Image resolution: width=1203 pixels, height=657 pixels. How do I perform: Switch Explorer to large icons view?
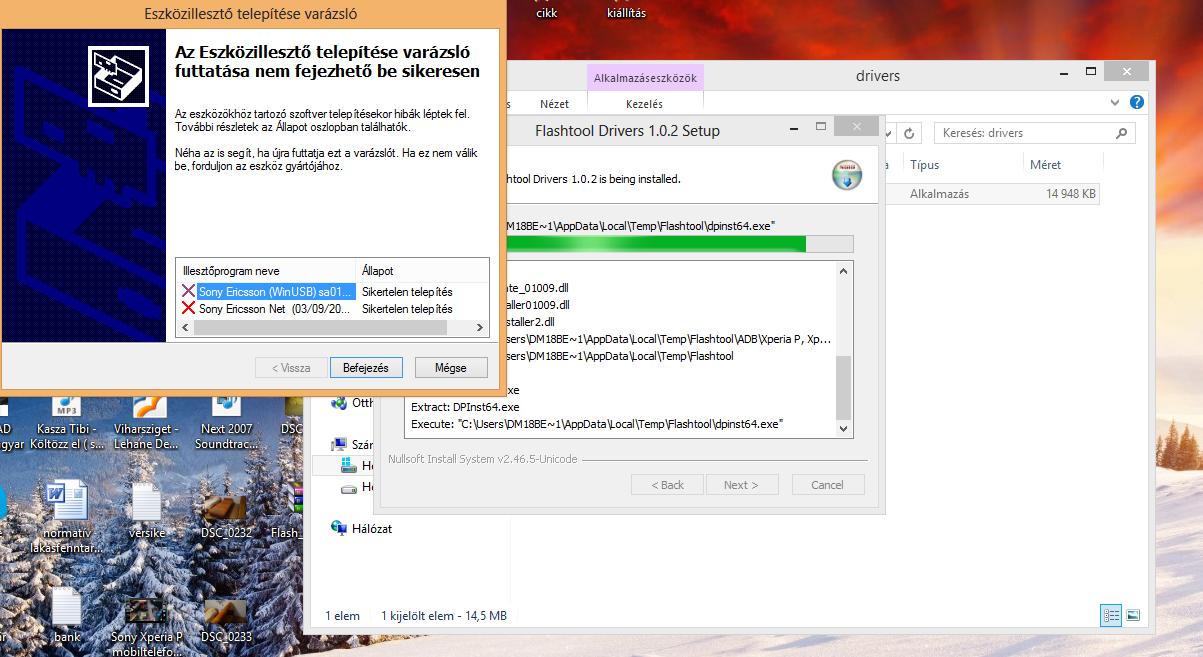point(1133,616)
